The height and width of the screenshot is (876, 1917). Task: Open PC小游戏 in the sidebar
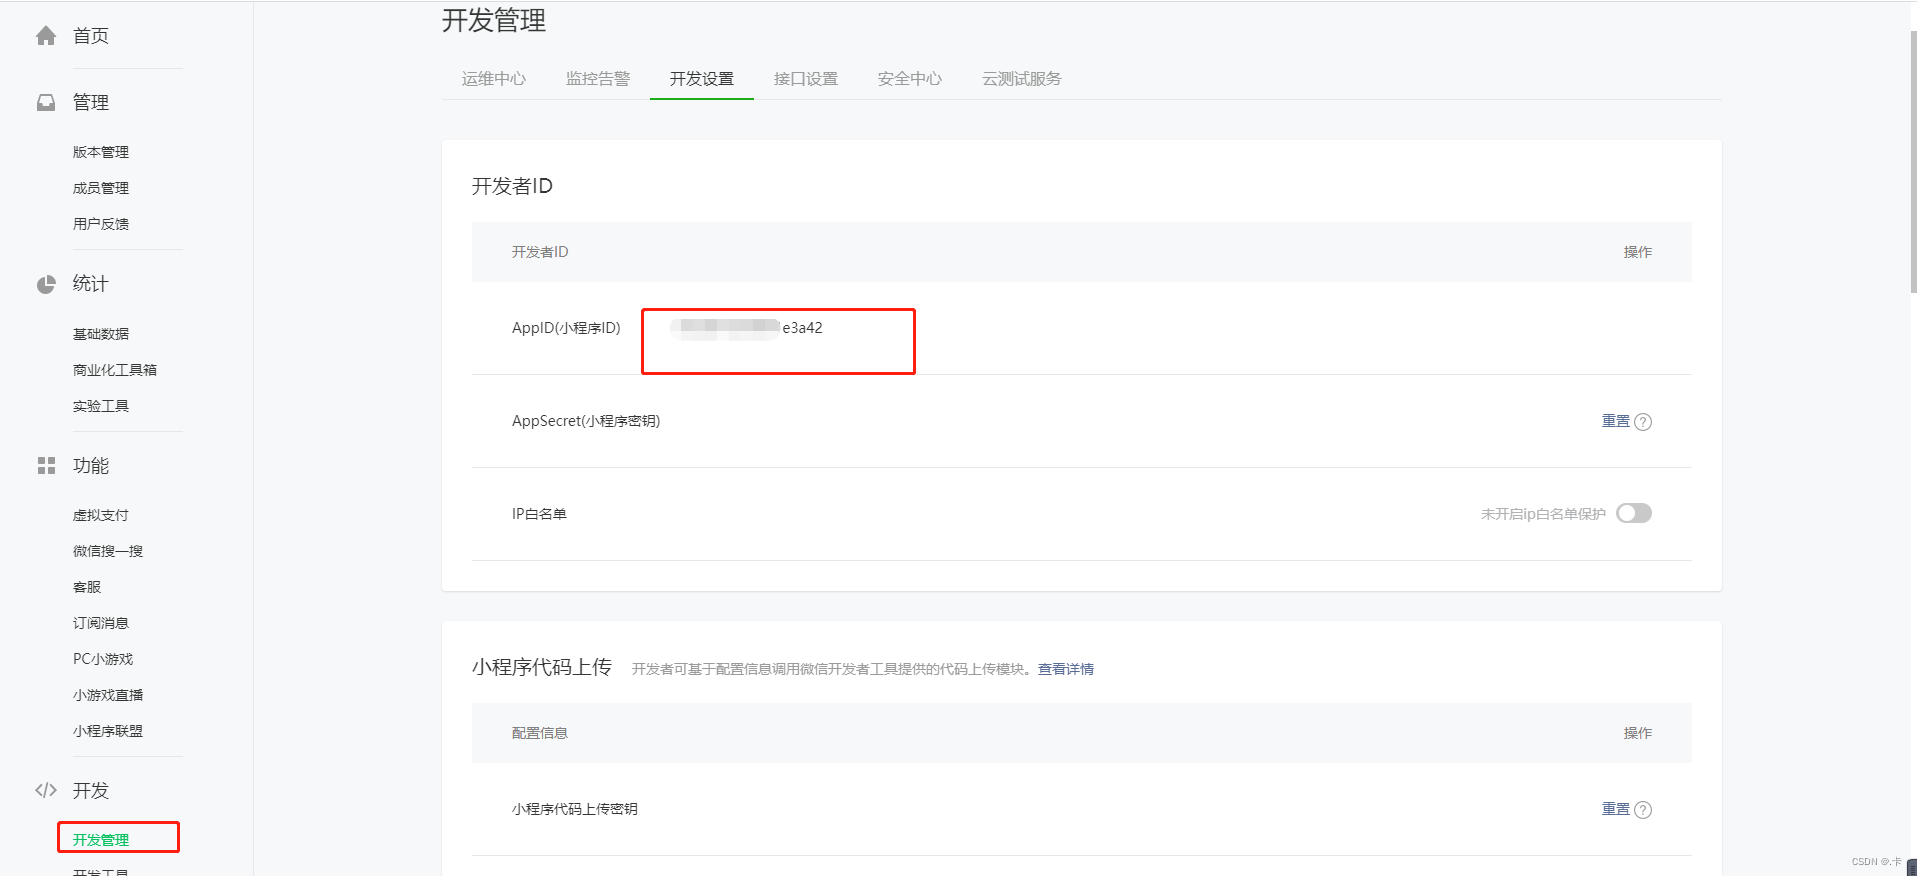click(103, 659)
